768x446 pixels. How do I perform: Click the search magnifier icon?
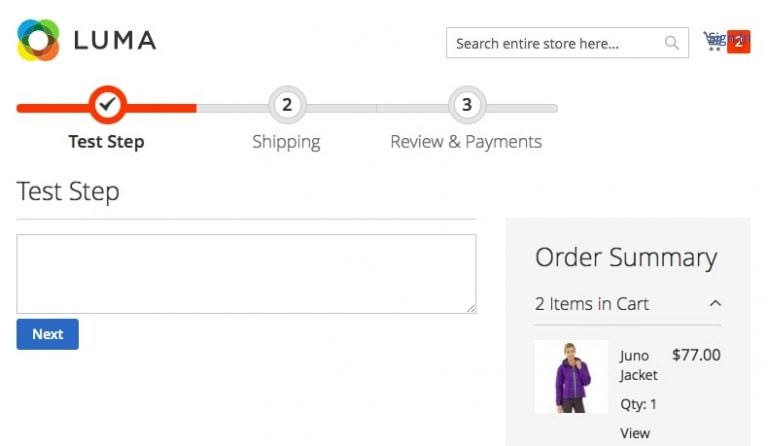coord(672,43)
